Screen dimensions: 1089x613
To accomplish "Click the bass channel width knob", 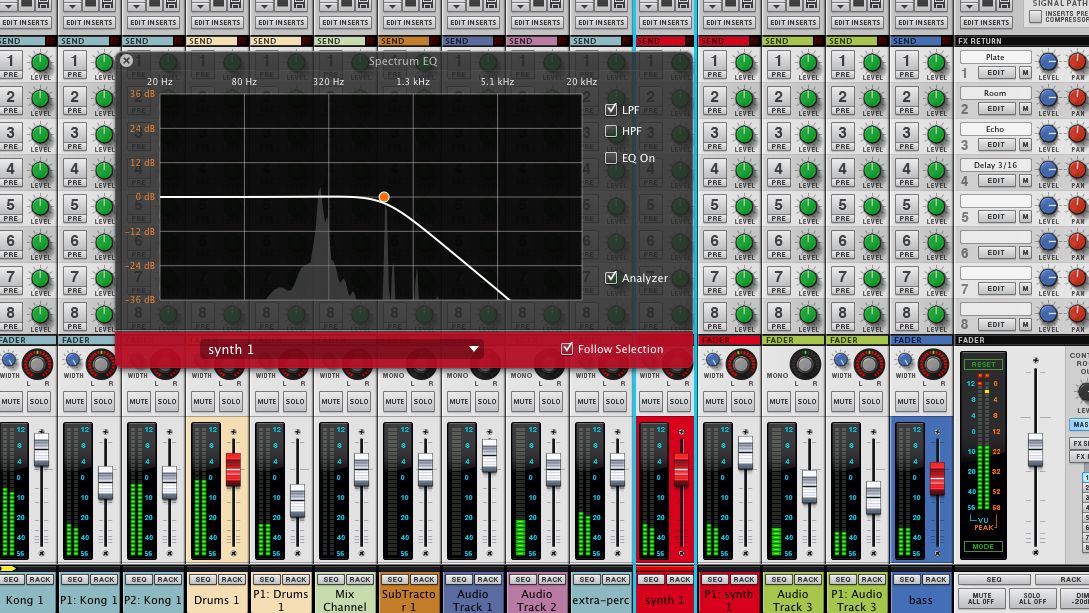I will [905, 360].
